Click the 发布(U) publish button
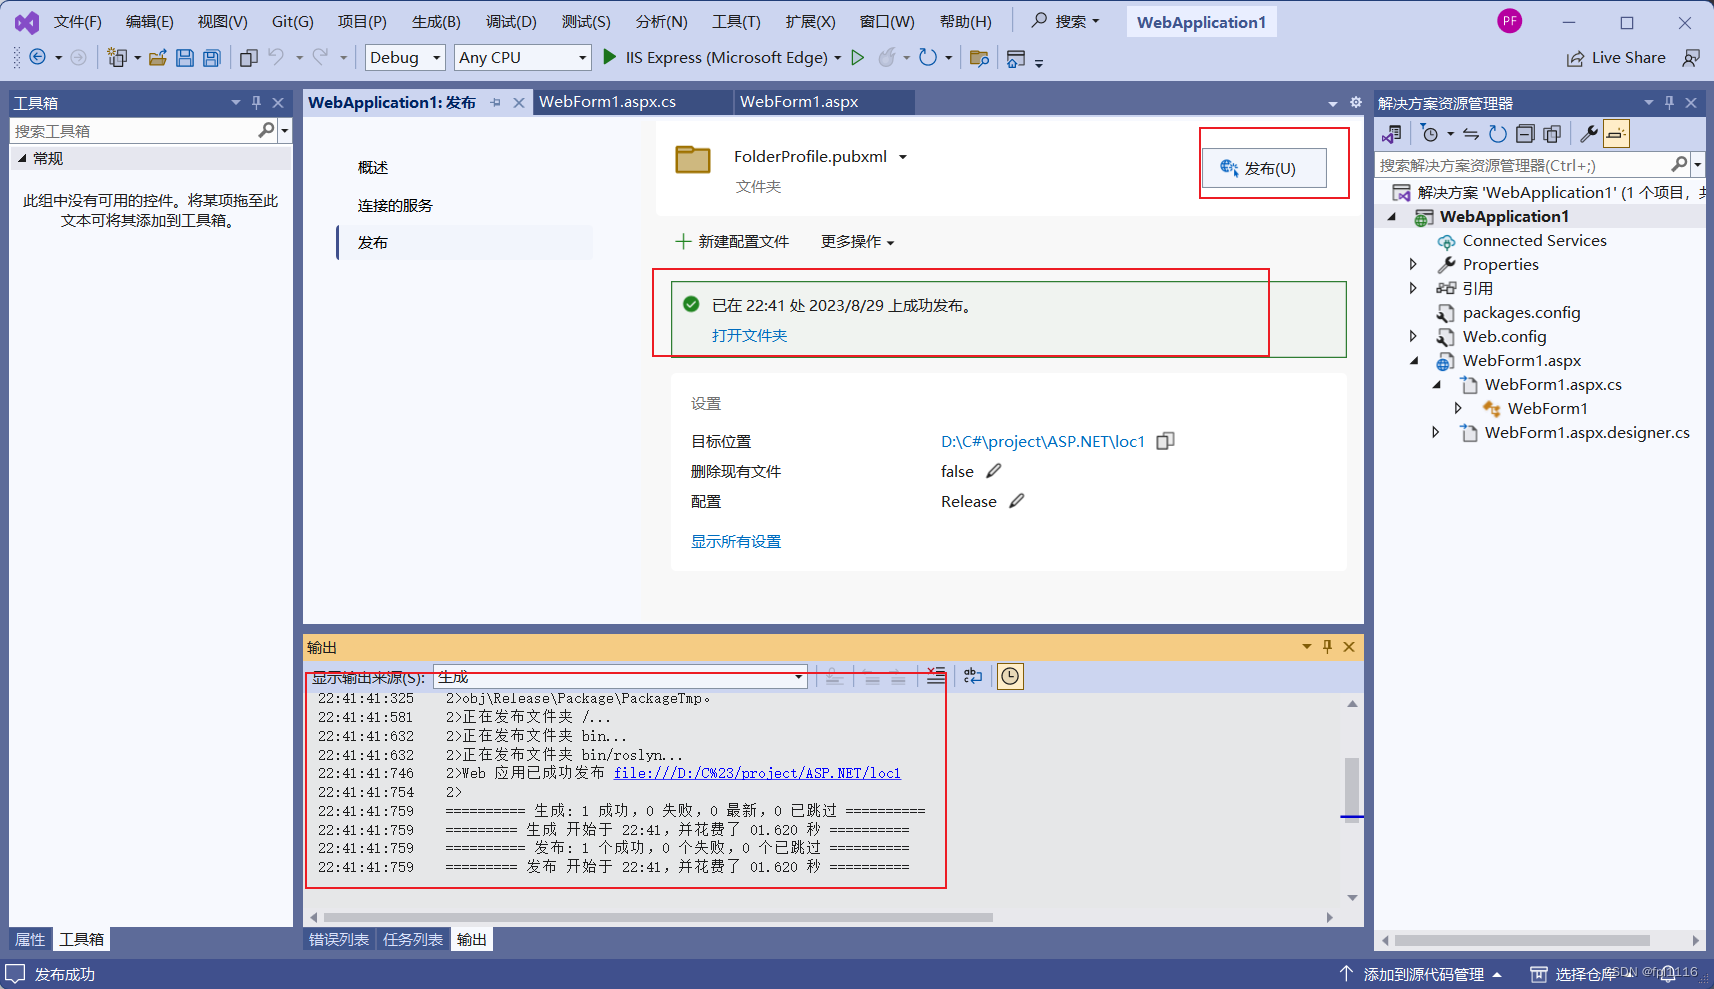 point(1264,168)
